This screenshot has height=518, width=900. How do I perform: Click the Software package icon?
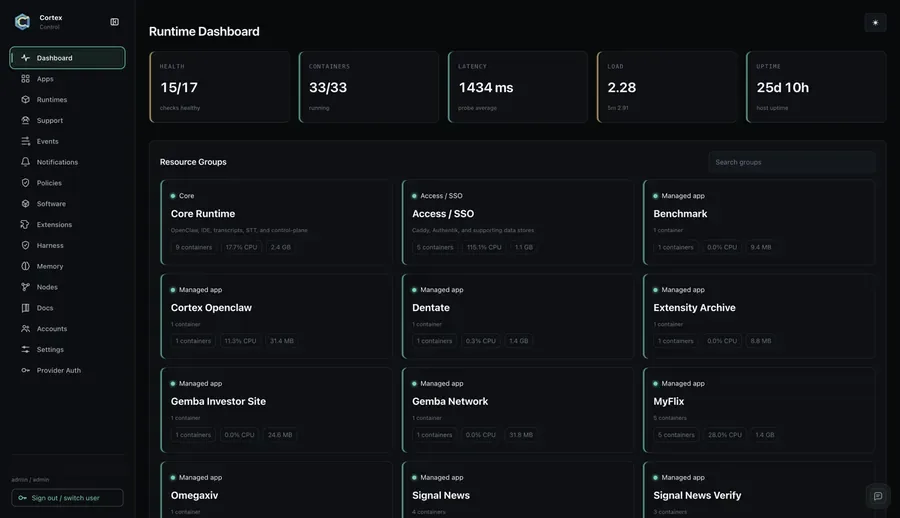(25, 204)
